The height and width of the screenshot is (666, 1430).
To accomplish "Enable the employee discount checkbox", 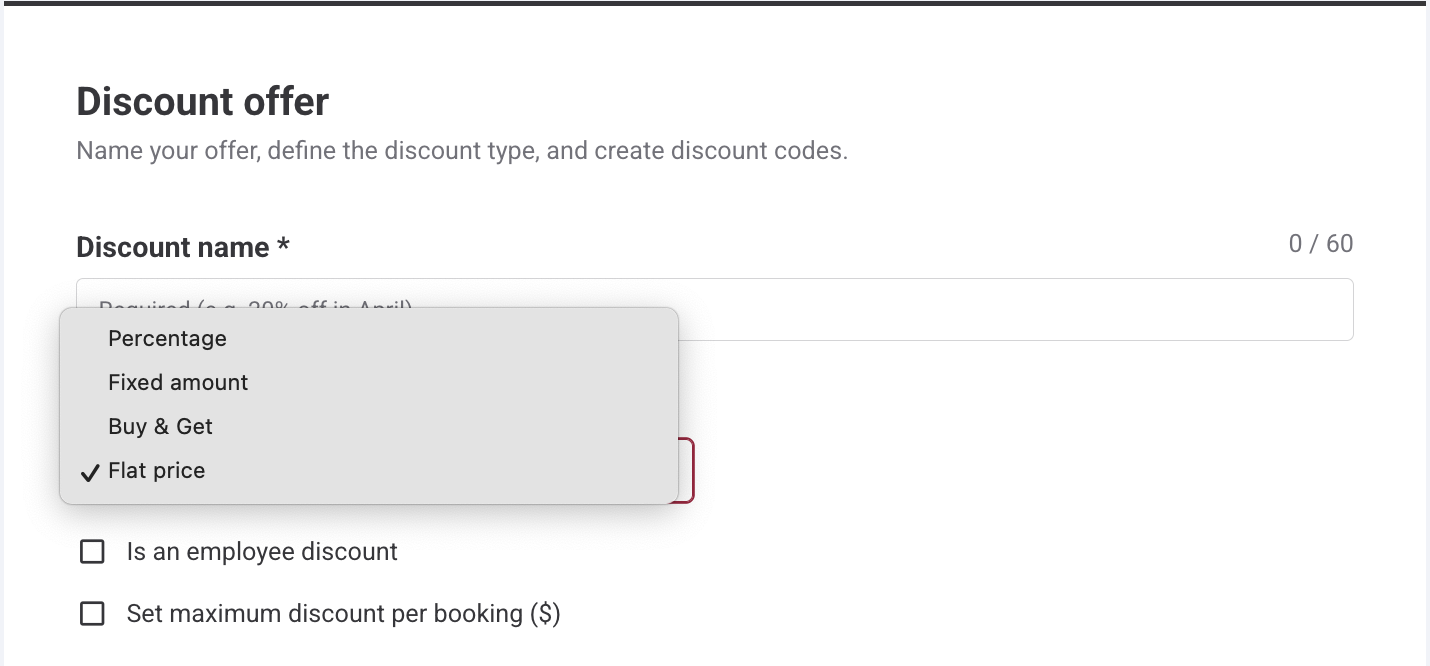I will (92, 552).
